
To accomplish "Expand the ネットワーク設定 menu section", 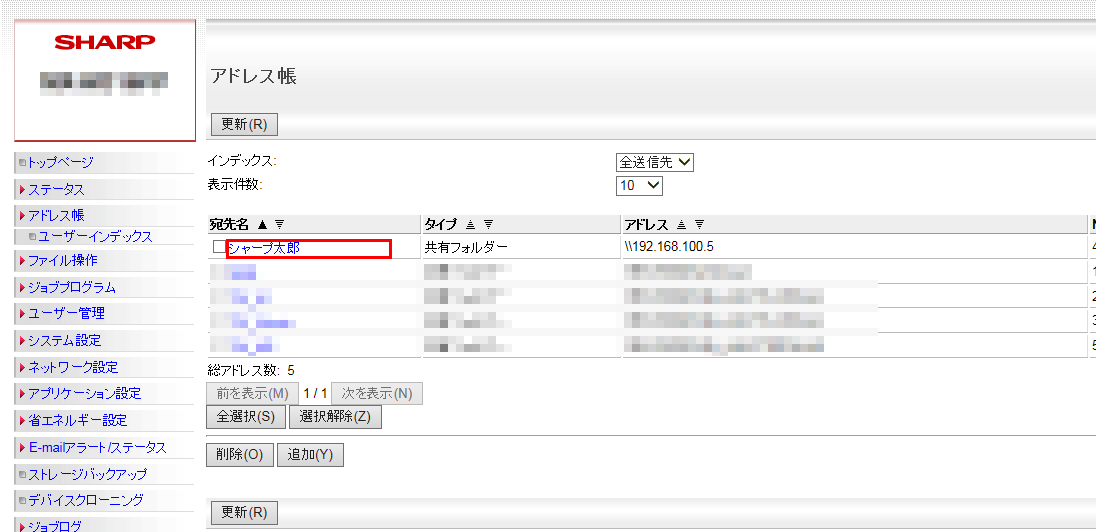I will pos(72,367).
